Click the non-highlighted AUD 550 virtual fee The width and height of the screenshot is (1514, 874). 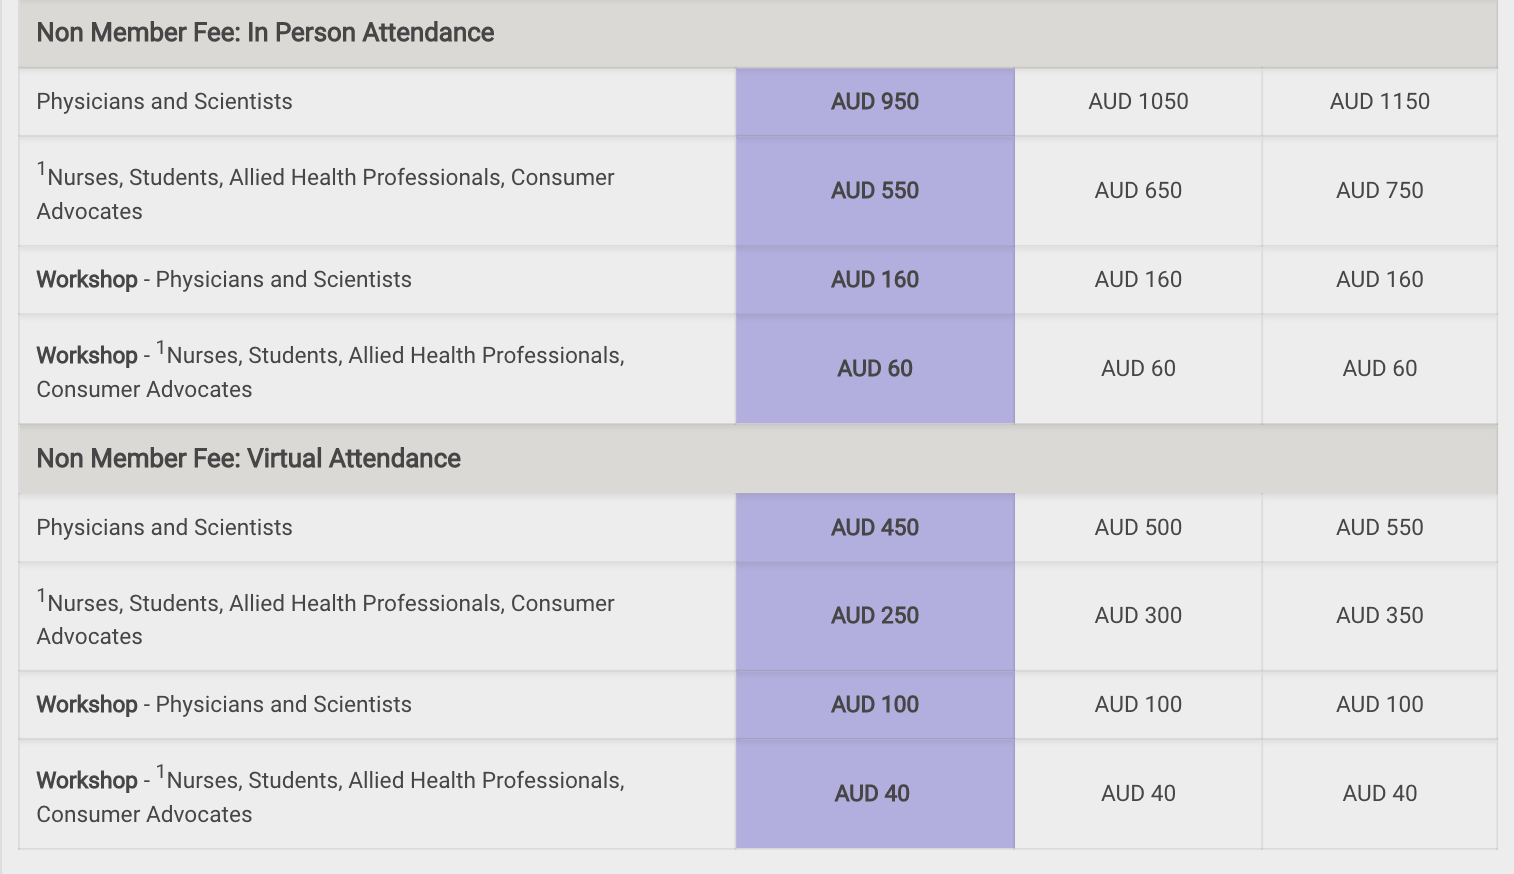point(1379,528)
